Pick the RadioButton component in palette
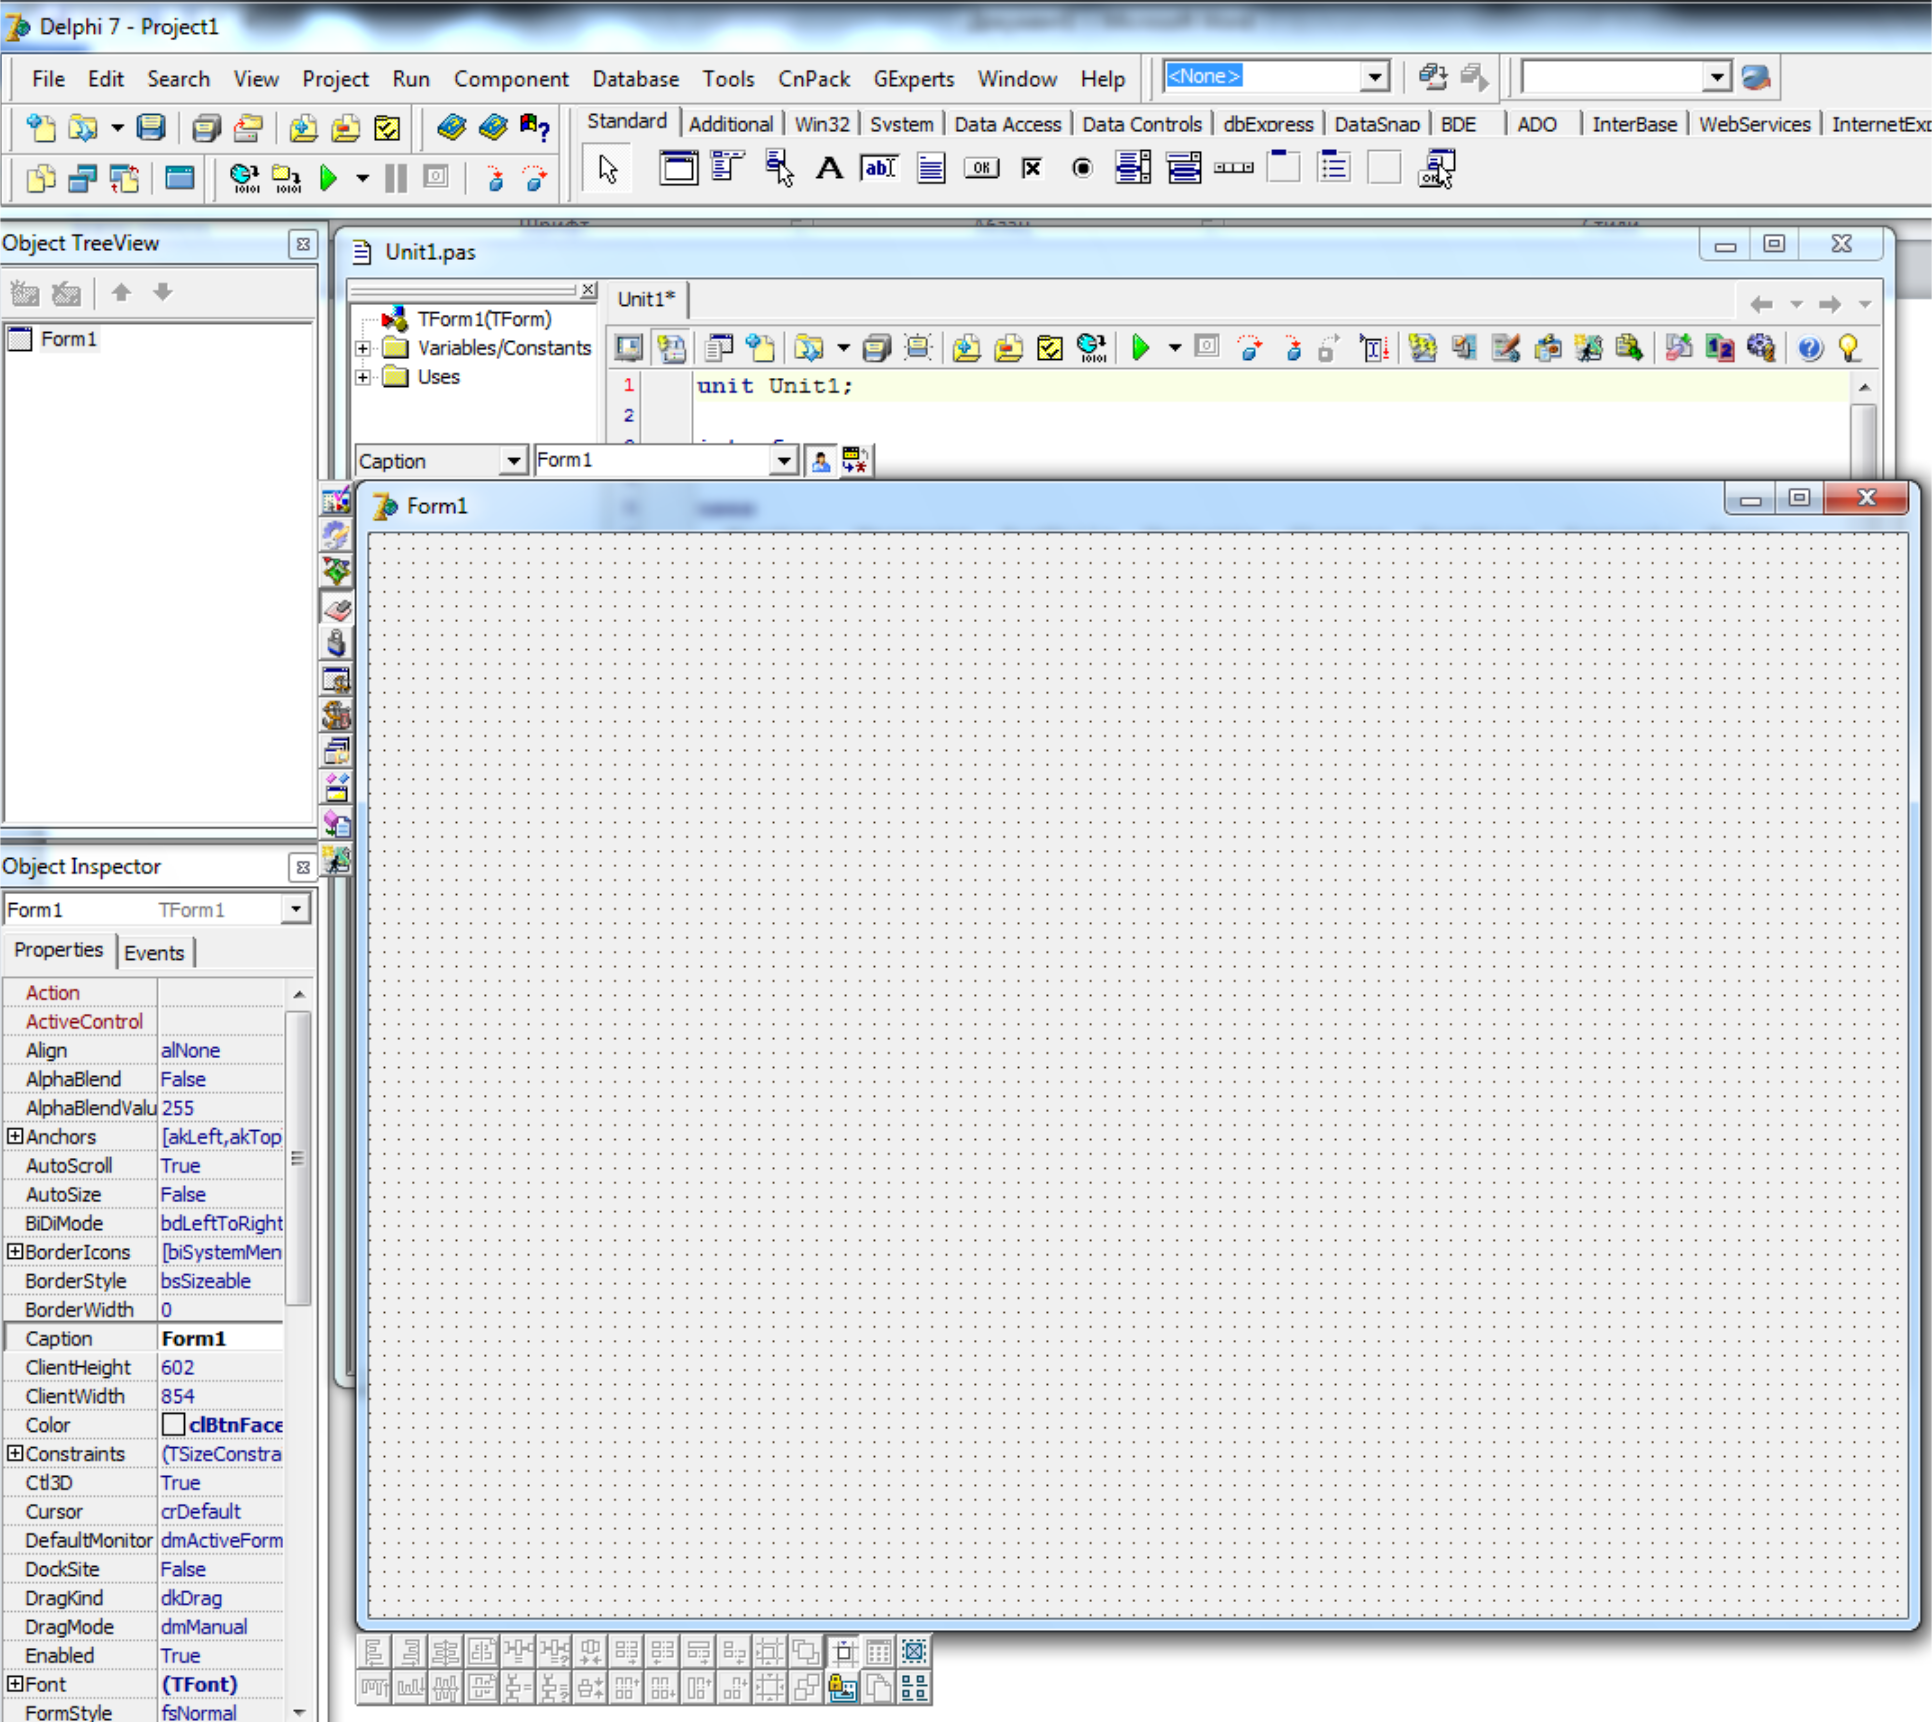This screenshot has width=1932, height=1722. point(1082,168)
